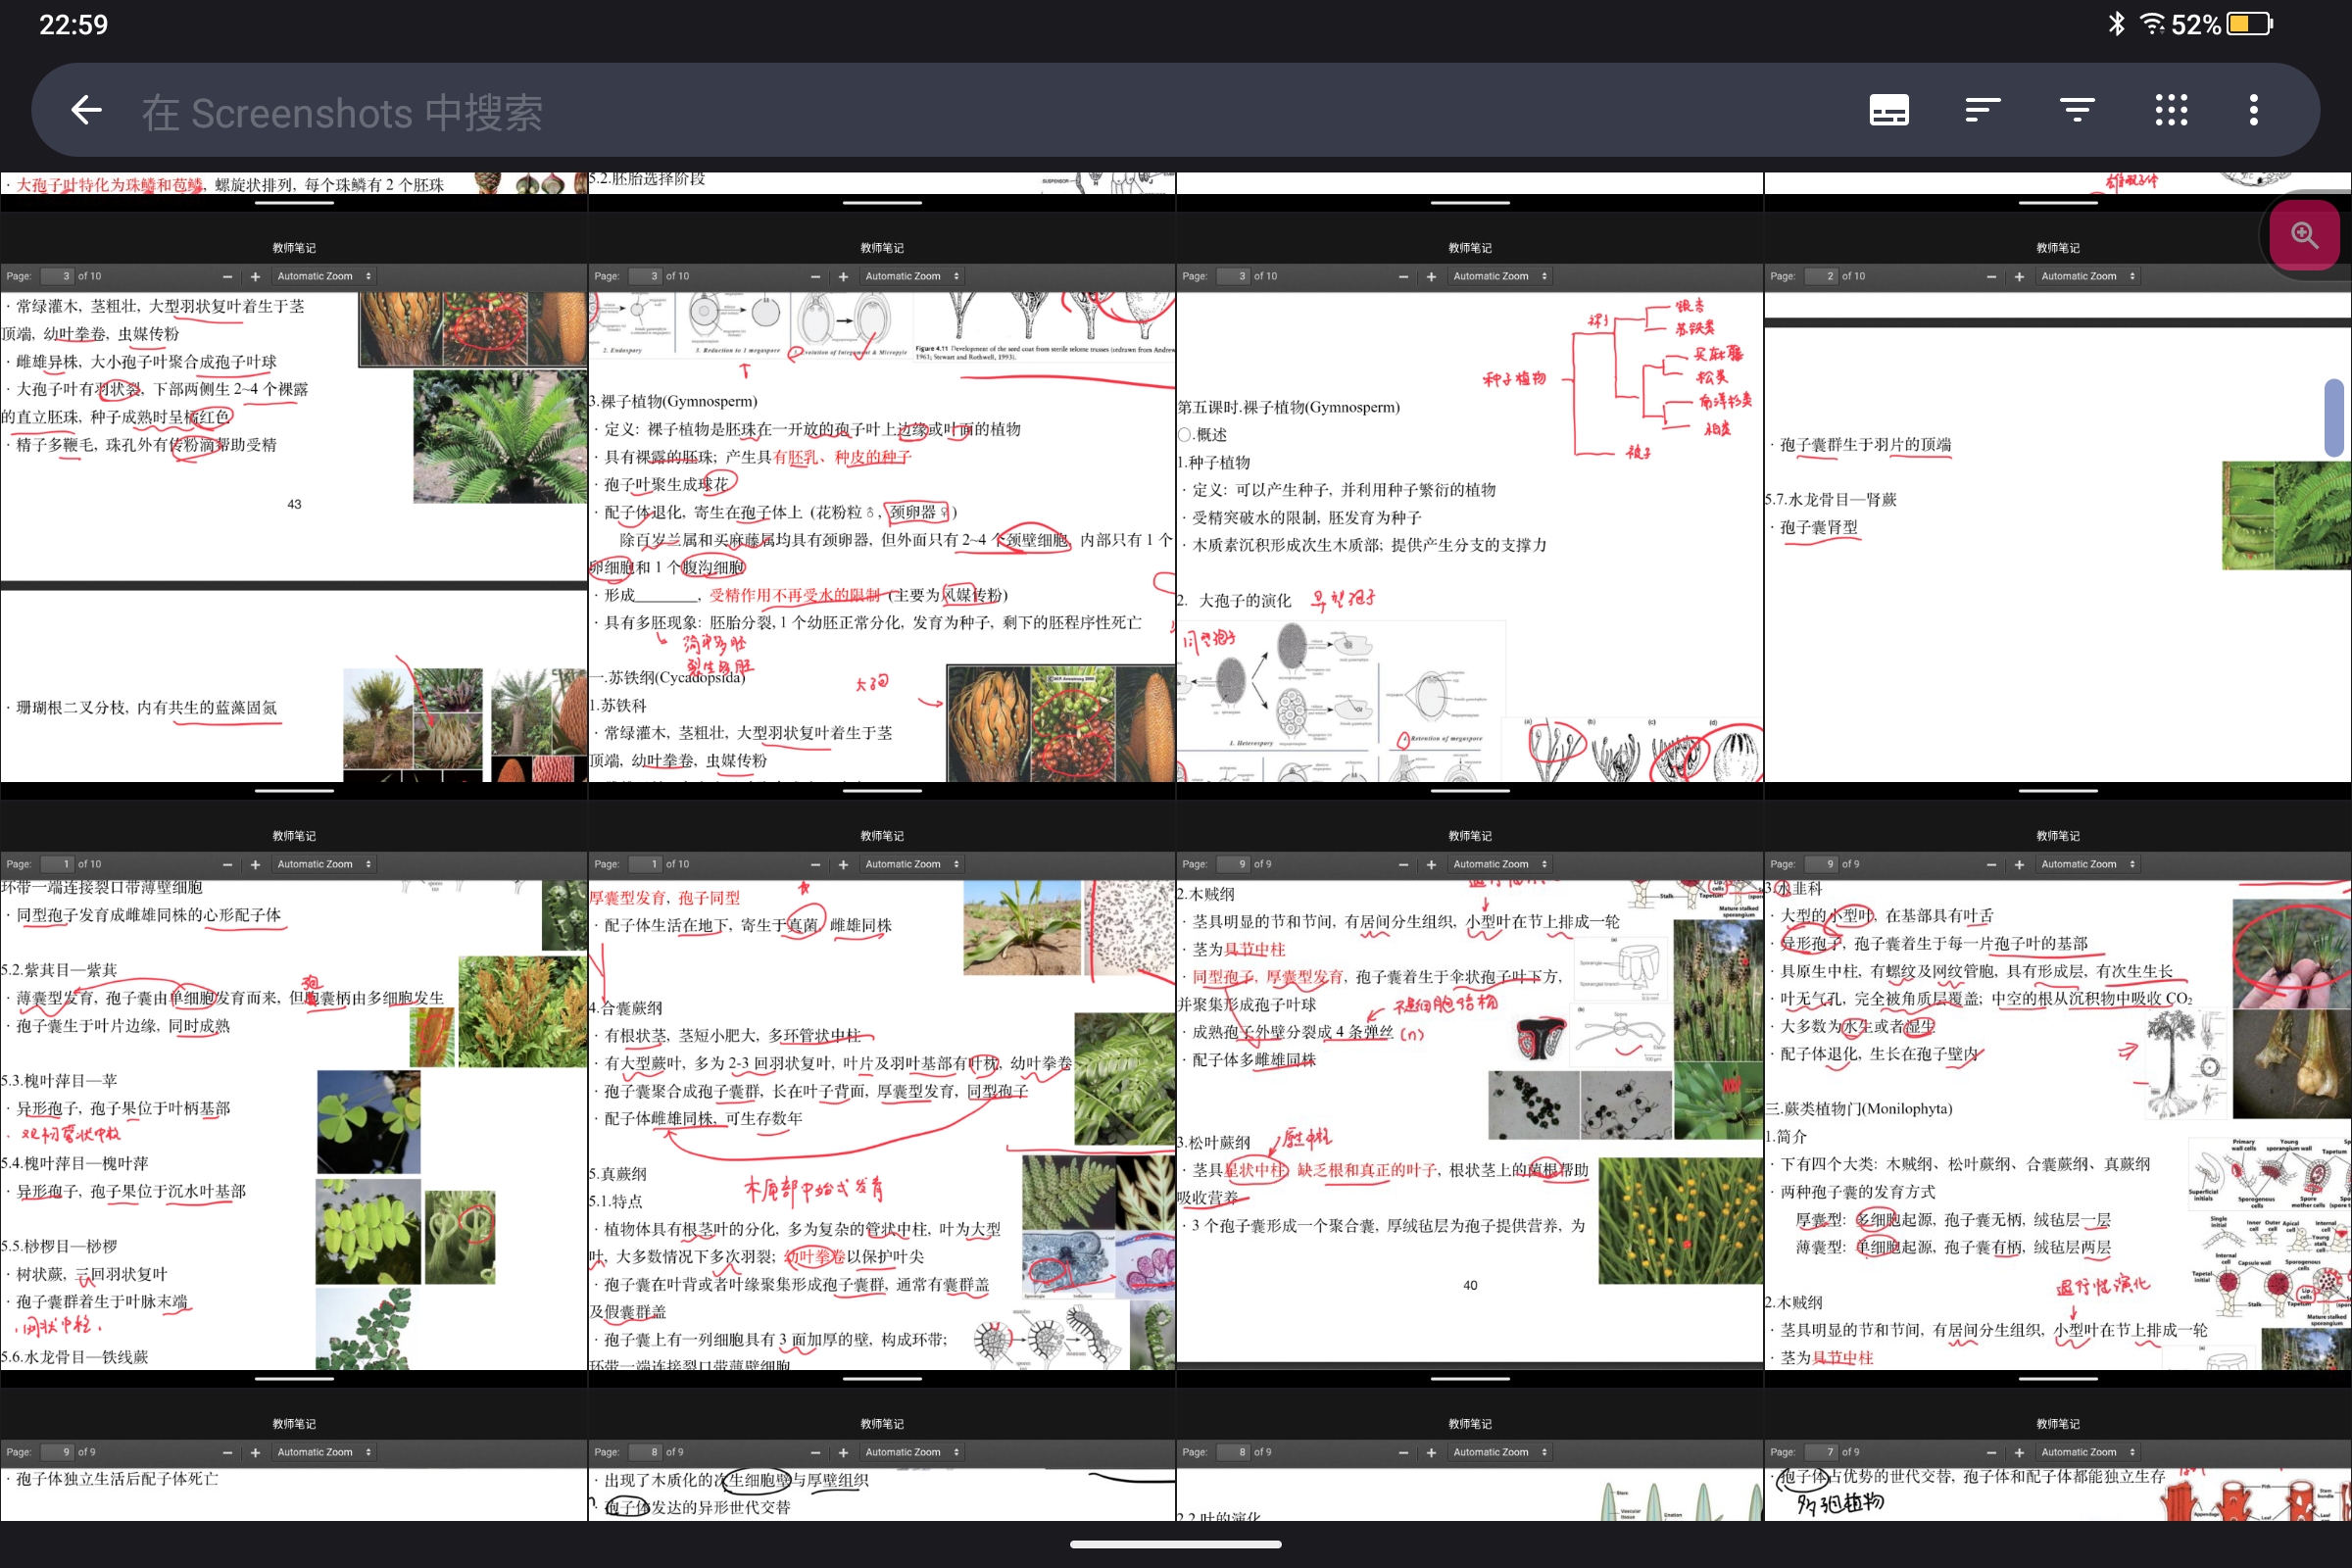Tap the floating magnifier zoom-in button
This screenshot has width=2352, height=1568.
[x=2305, y=235]
